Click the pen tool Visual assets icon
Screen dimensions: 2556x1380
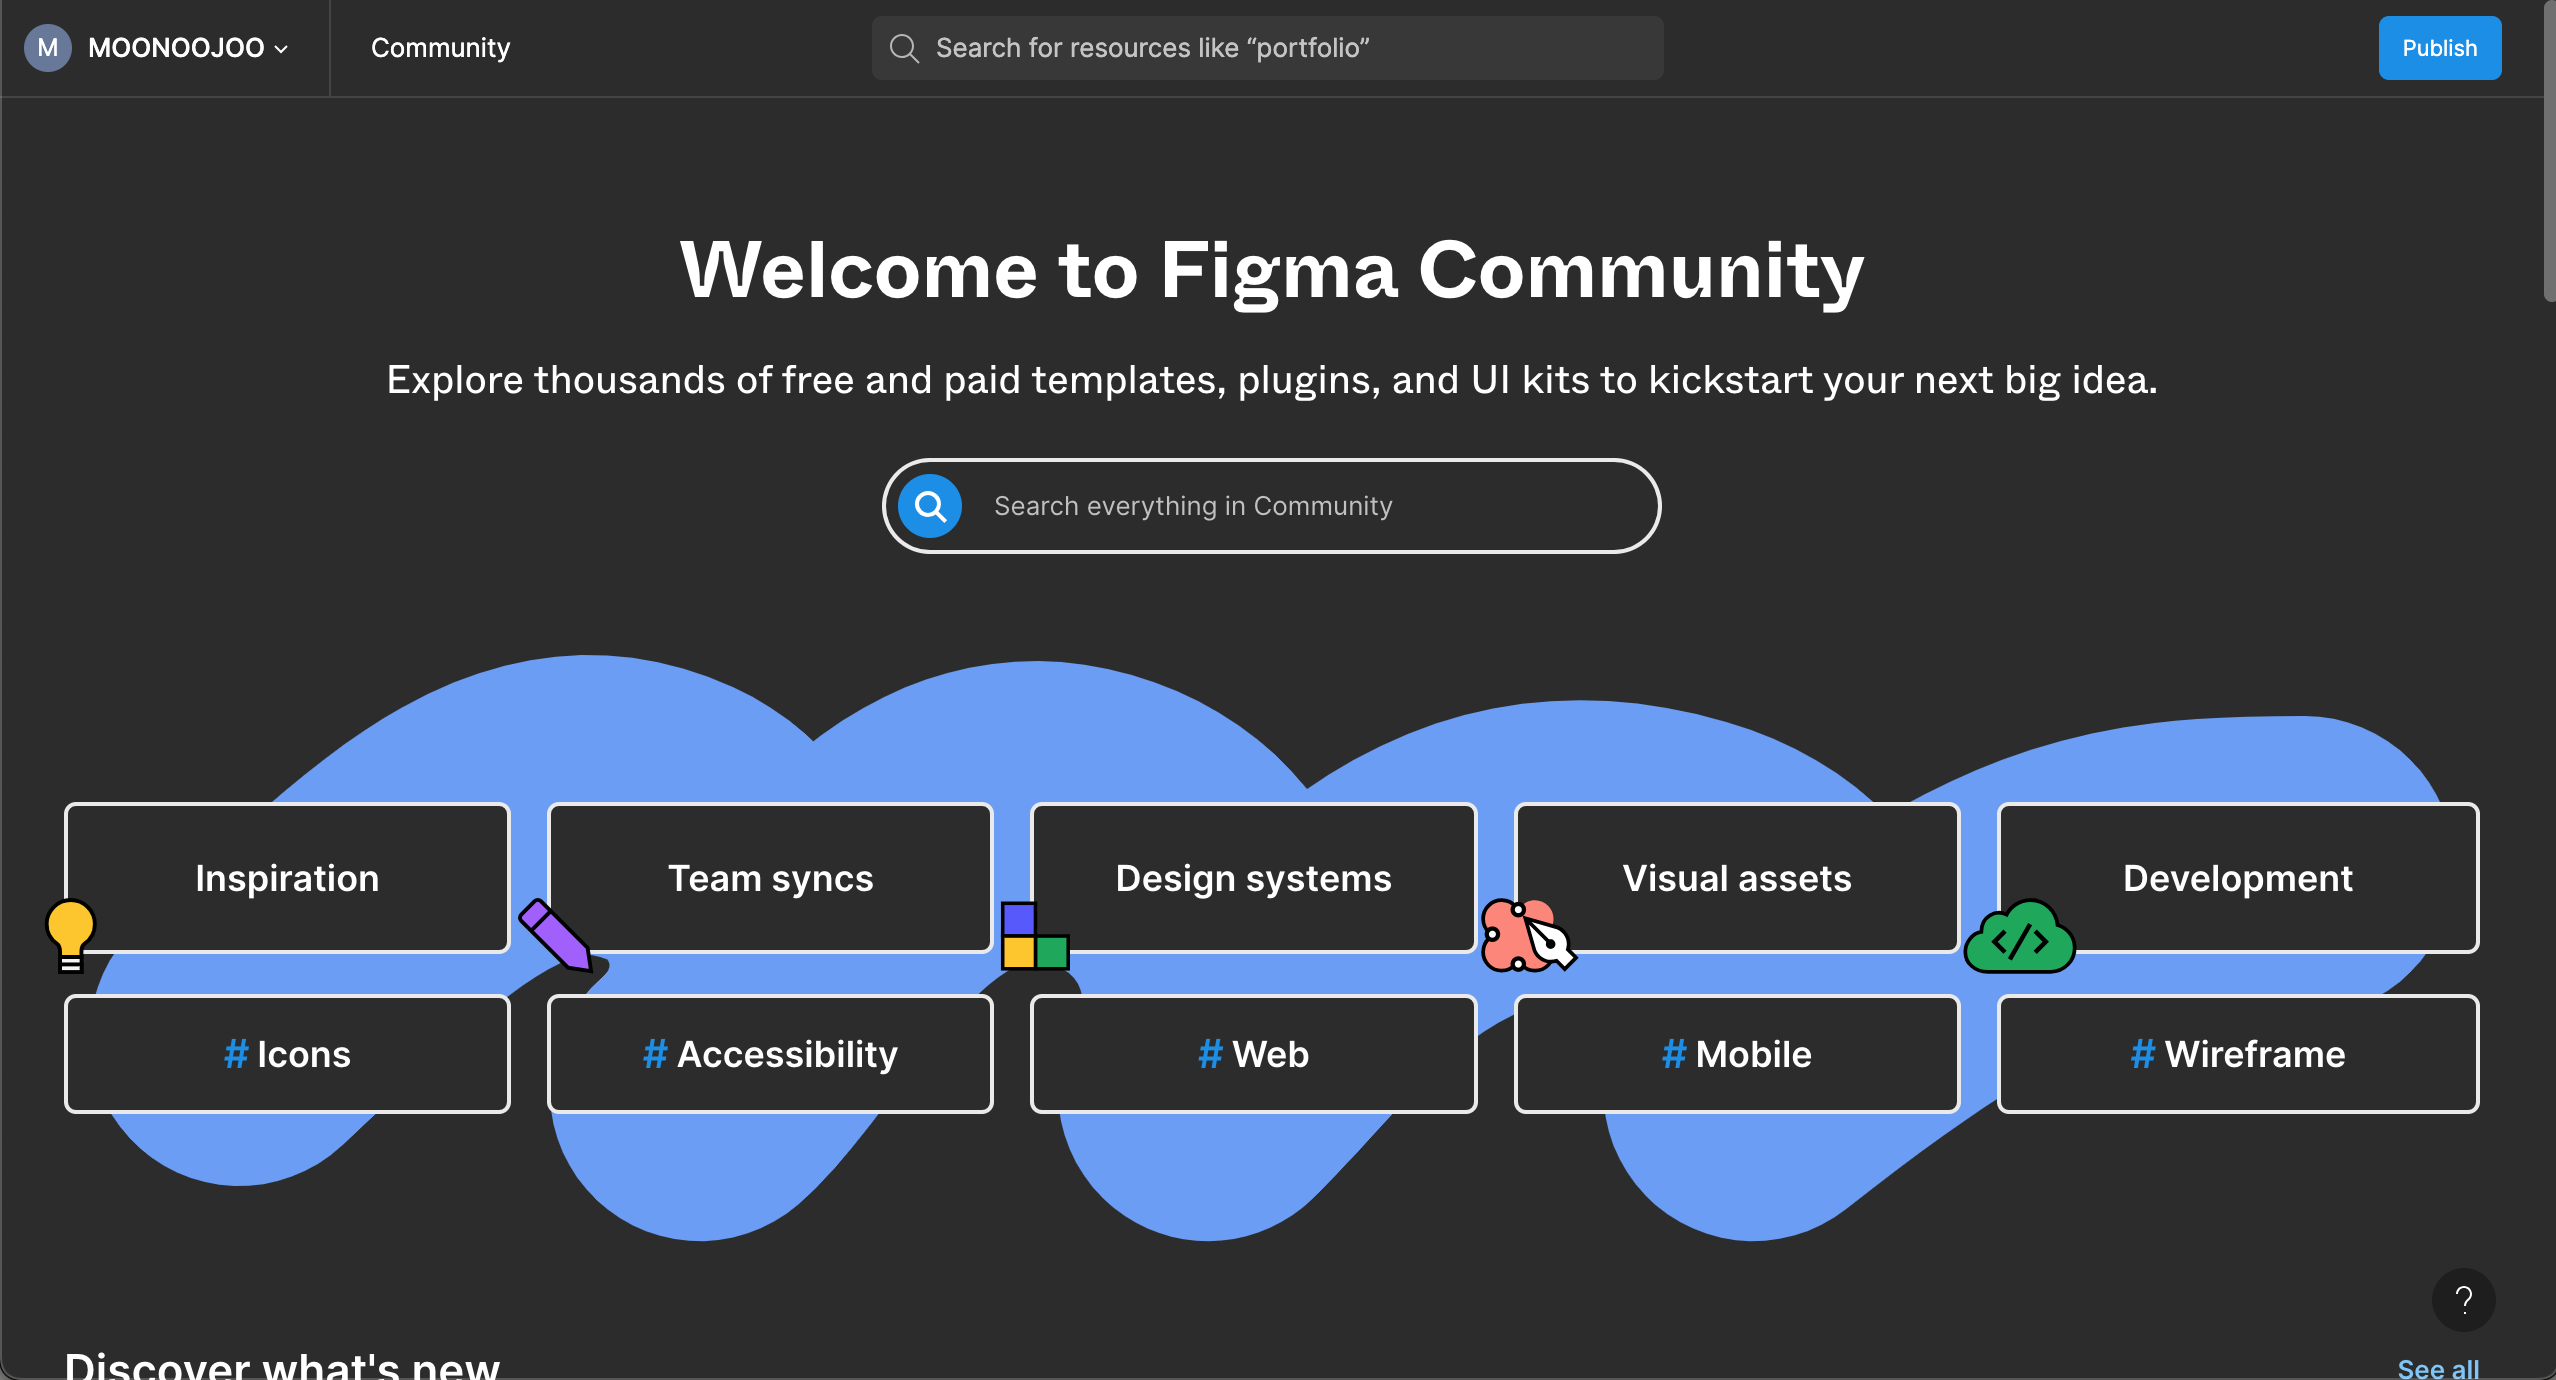point(1526,937)
